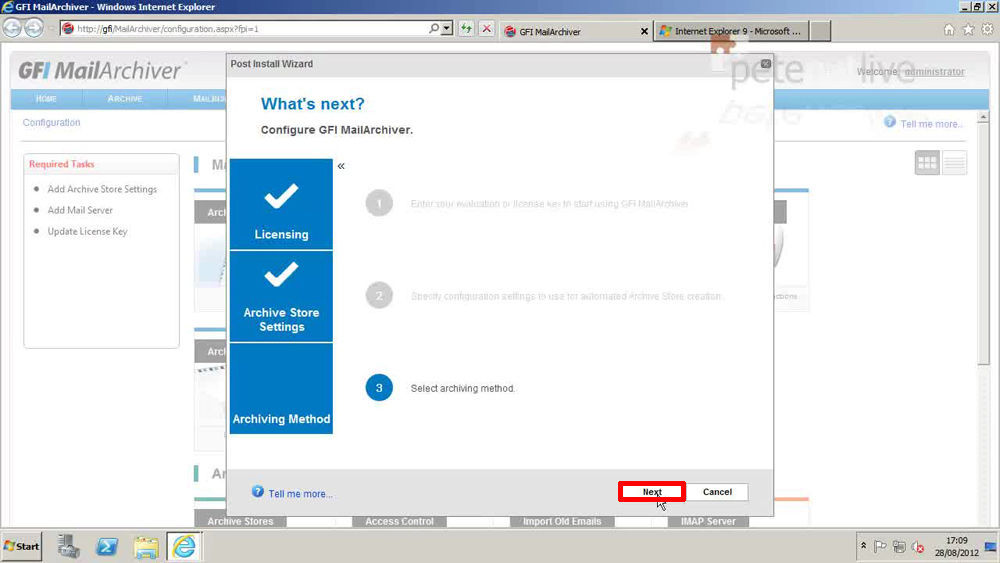This screenshot has width=1000, height=563.
Task: Select the Archiving Method step tile
Action: [281, 388]
